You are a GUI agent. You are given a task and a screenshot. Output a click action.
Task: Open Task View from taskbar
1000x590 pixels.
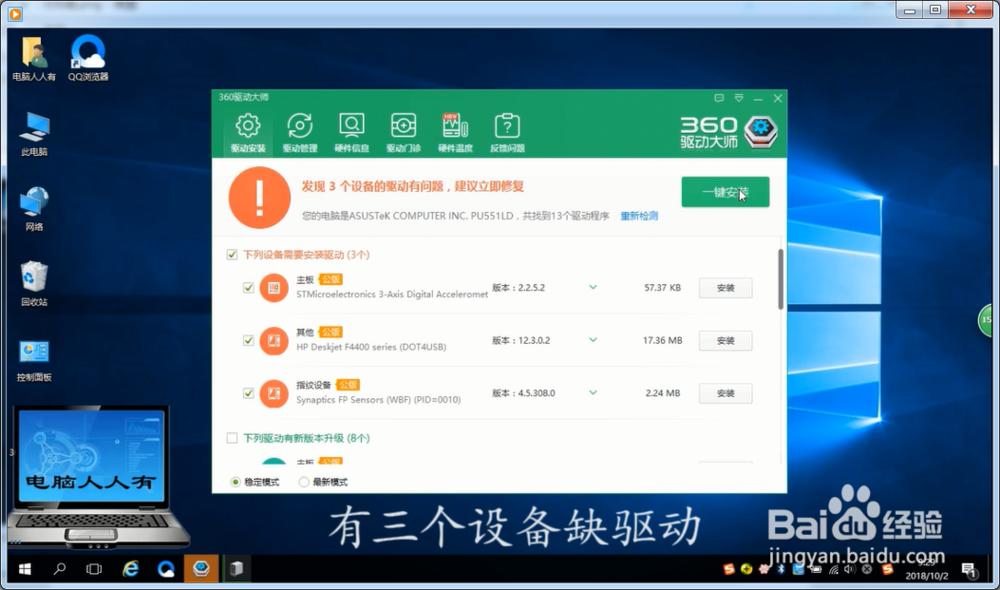(94, 569)
